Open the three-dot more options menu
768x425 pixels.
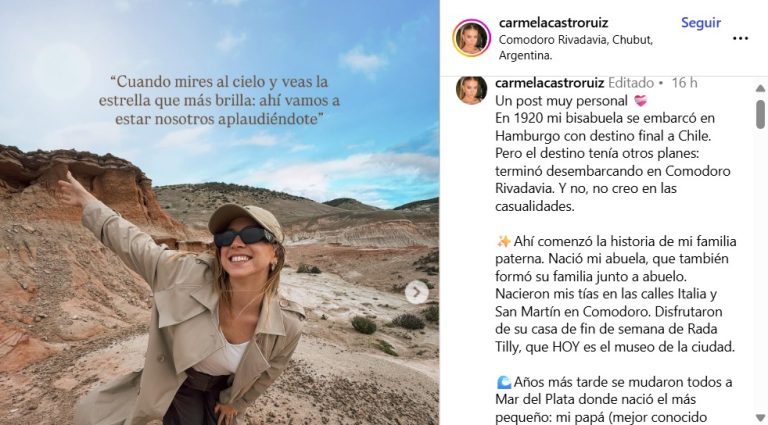(740, 38)
